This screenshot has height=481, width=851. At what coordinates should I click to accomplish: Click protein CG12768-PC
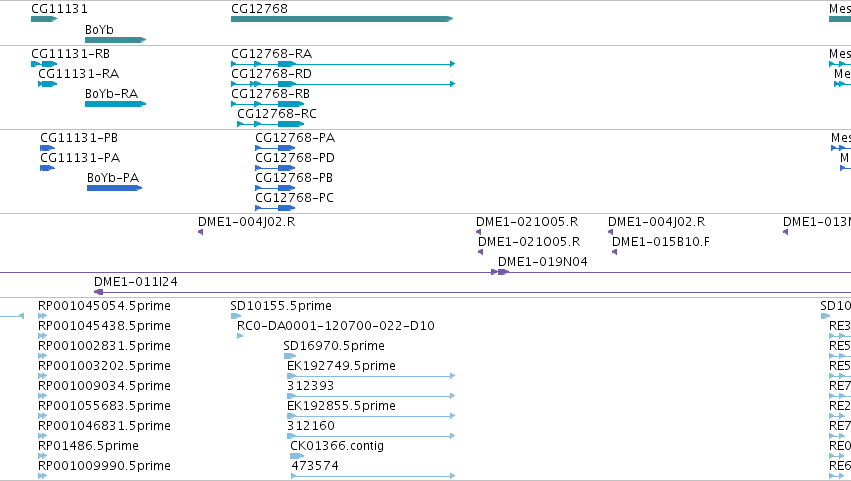(275, 208)
